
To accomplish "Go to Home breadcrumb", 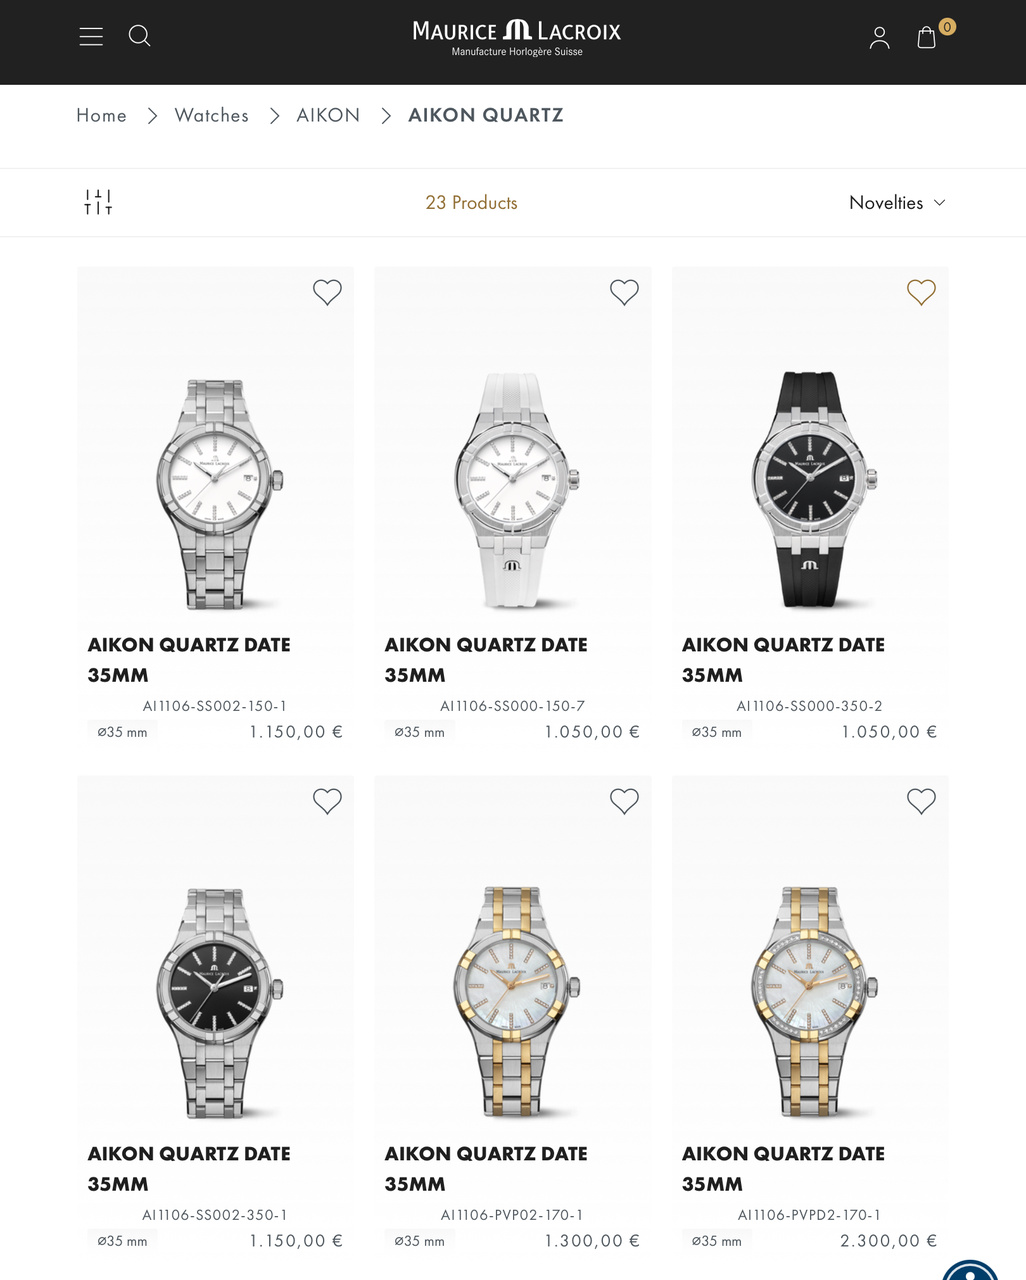I will [101, 115].
